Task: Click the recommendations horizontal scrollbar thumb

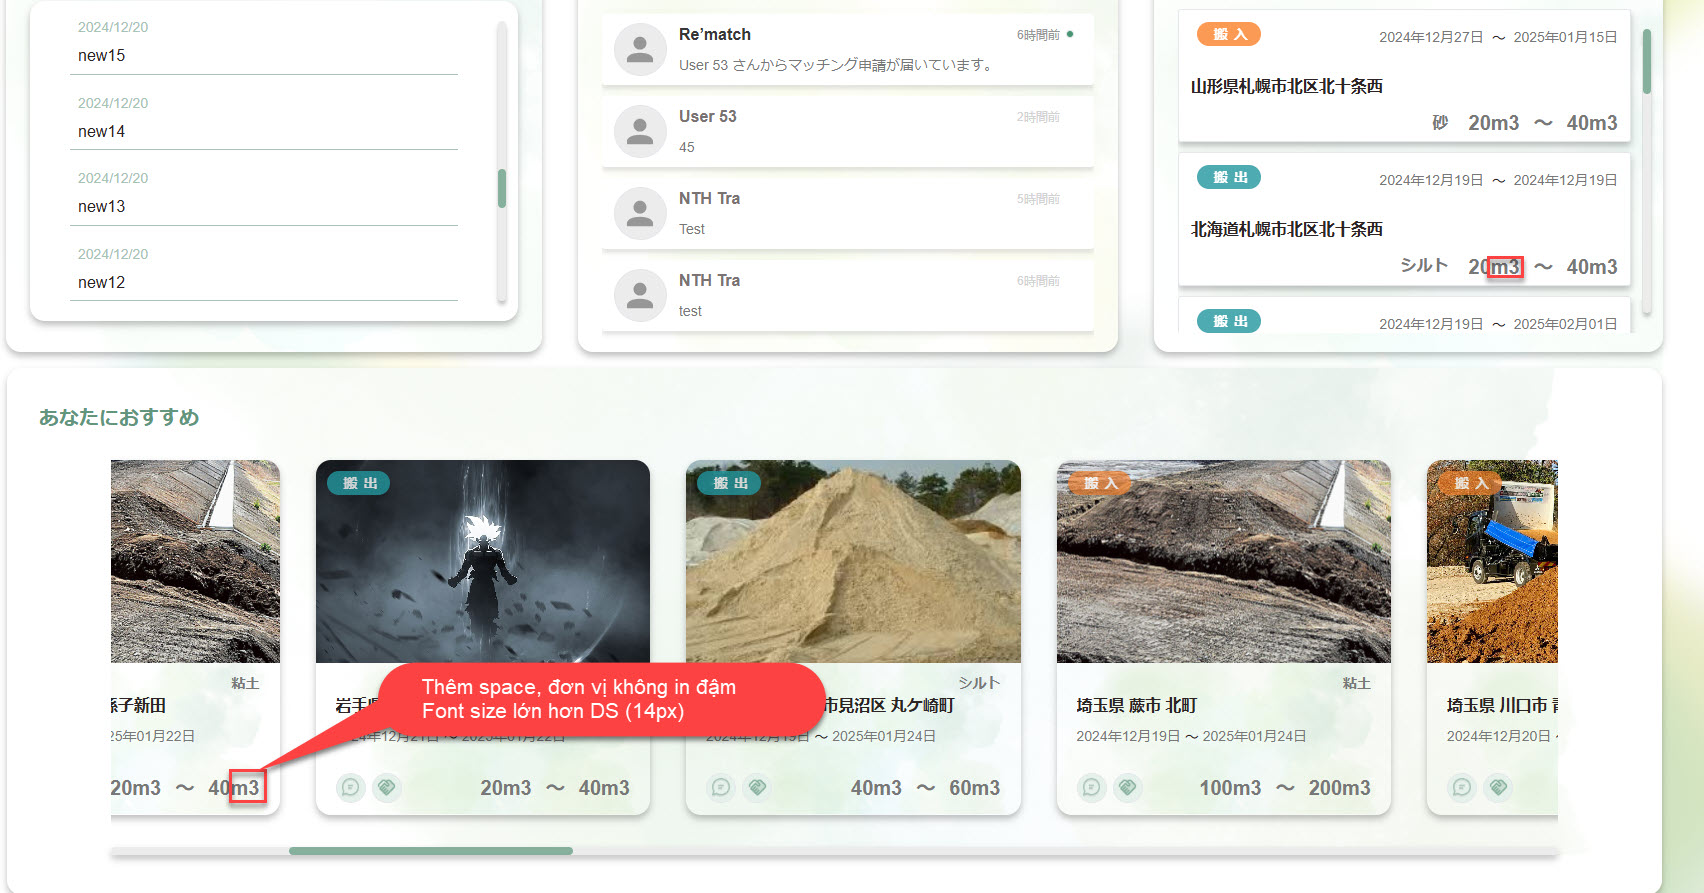Action: (x=431, y=851)
